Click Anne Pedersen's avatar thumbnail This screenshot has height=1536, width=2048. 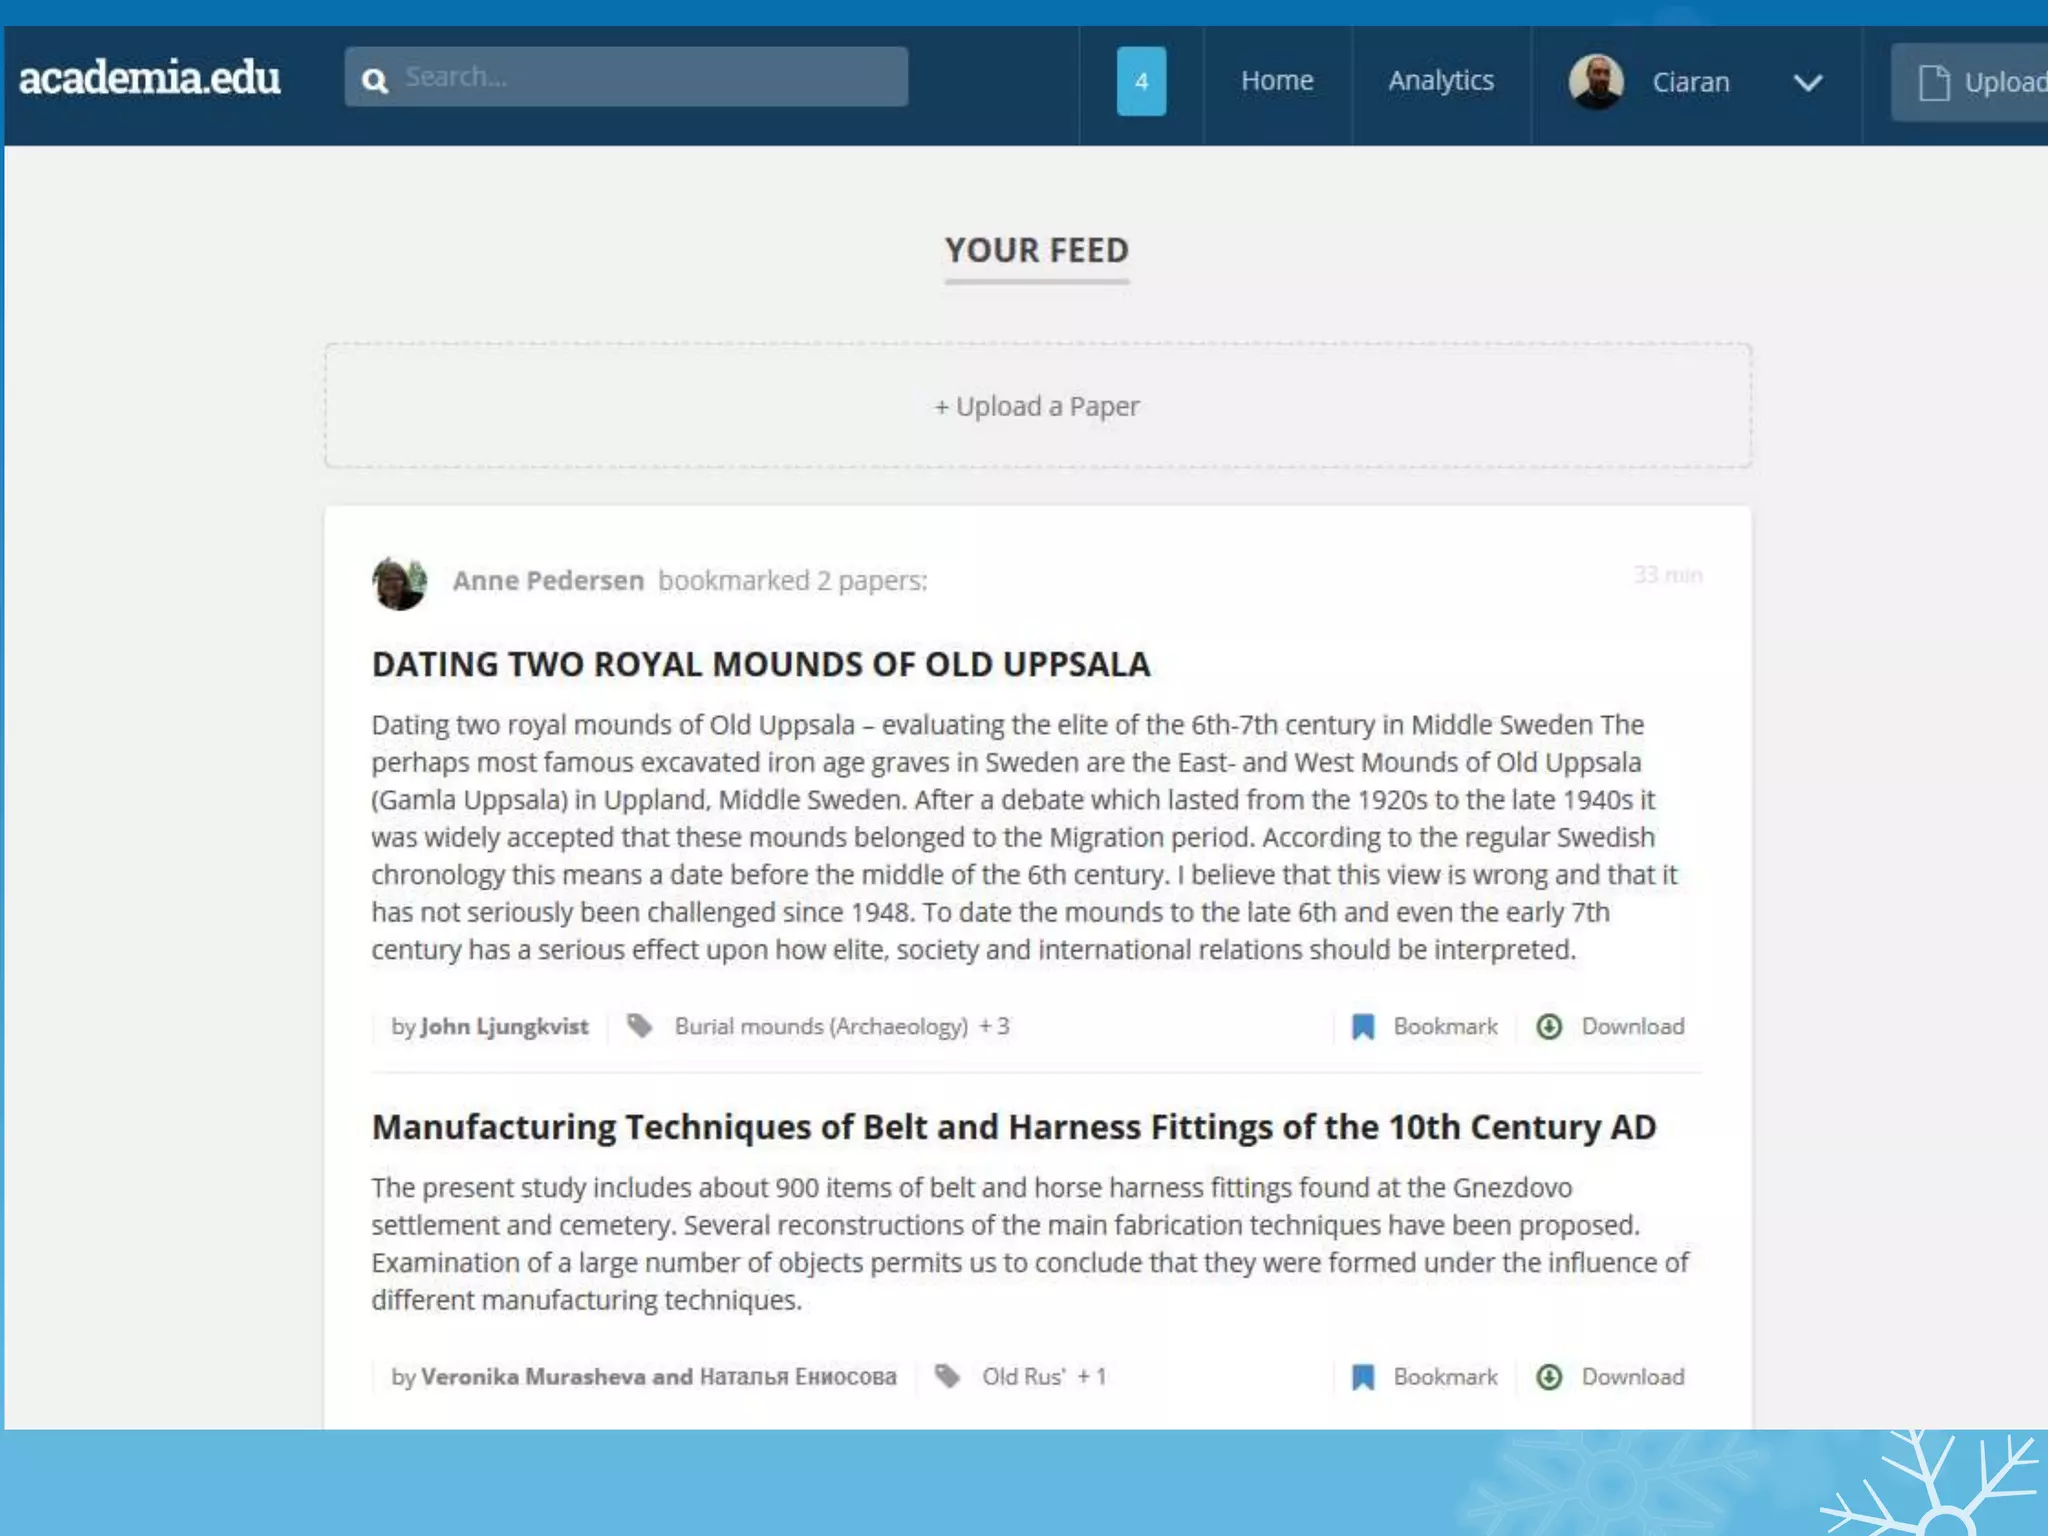click(399, 582)
